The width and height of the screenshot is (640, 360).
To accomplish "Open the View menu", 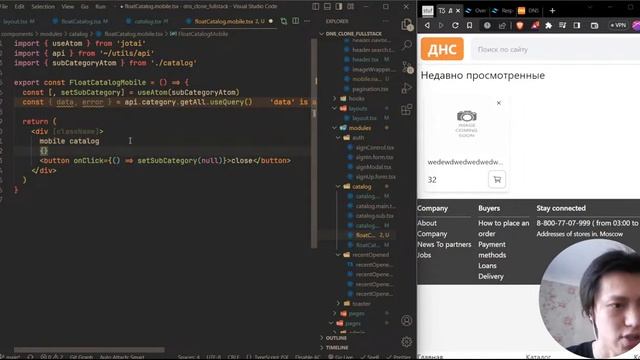I will pyautogui.click(x=68, y=7).
